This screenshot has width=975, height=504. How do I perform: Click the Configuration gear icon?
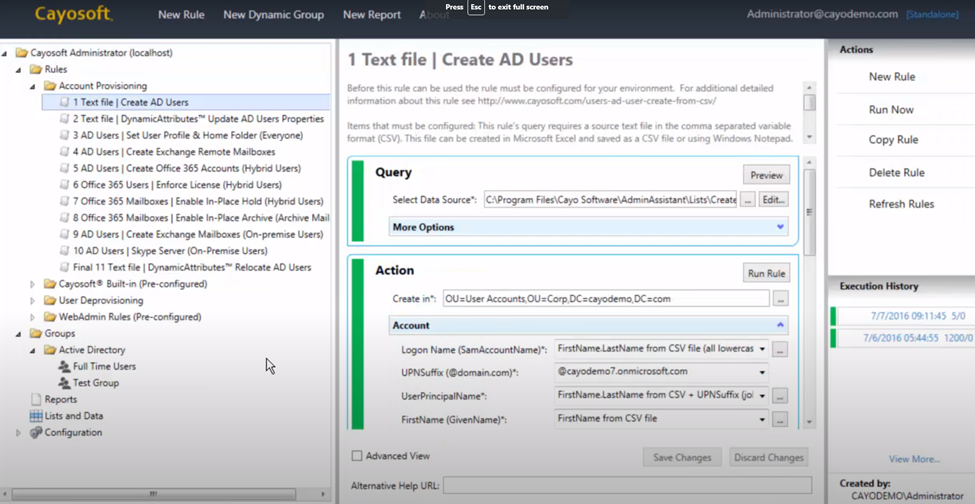[35, 433]
